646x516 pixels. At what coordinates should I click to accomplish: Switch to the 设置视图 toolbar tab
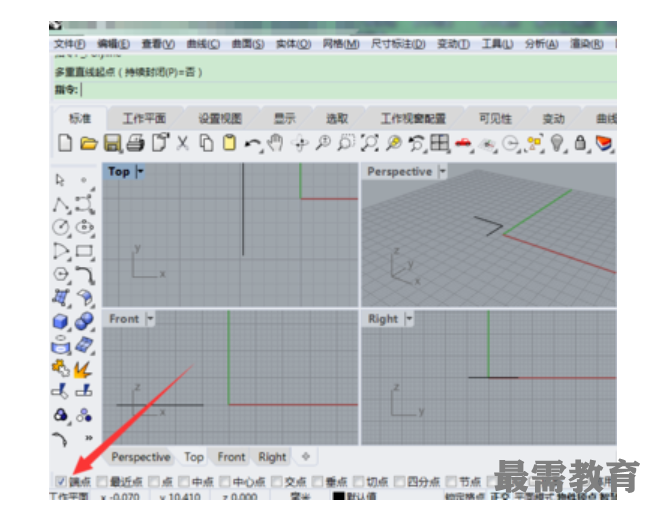click(220, 119)
